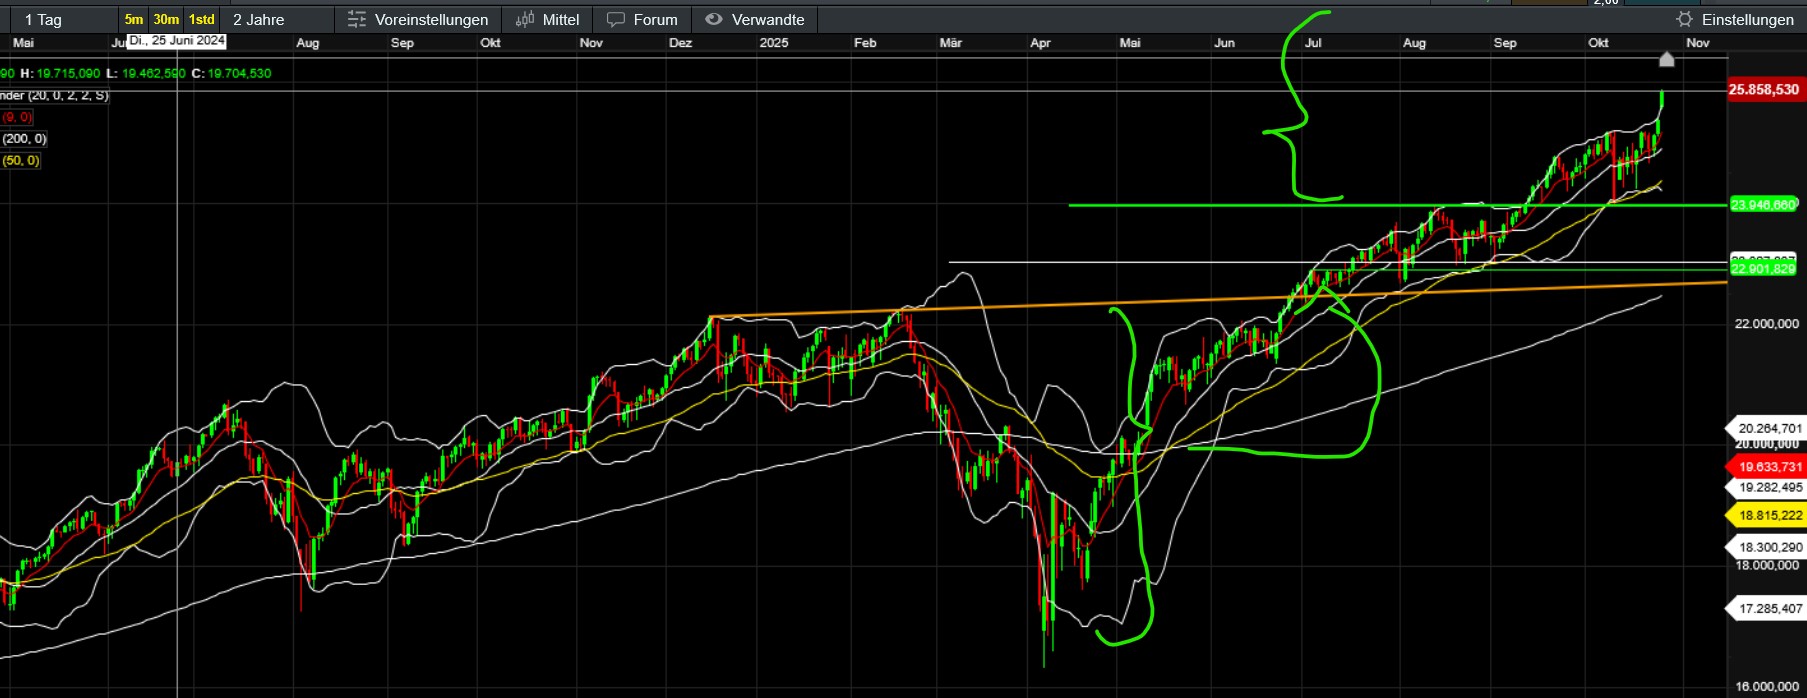Image resolution: width=1807 pixels, height=698 pixels.
Task: Click the Verwandte eye icon
Action: pyautogui.click(x=713, y=20)
